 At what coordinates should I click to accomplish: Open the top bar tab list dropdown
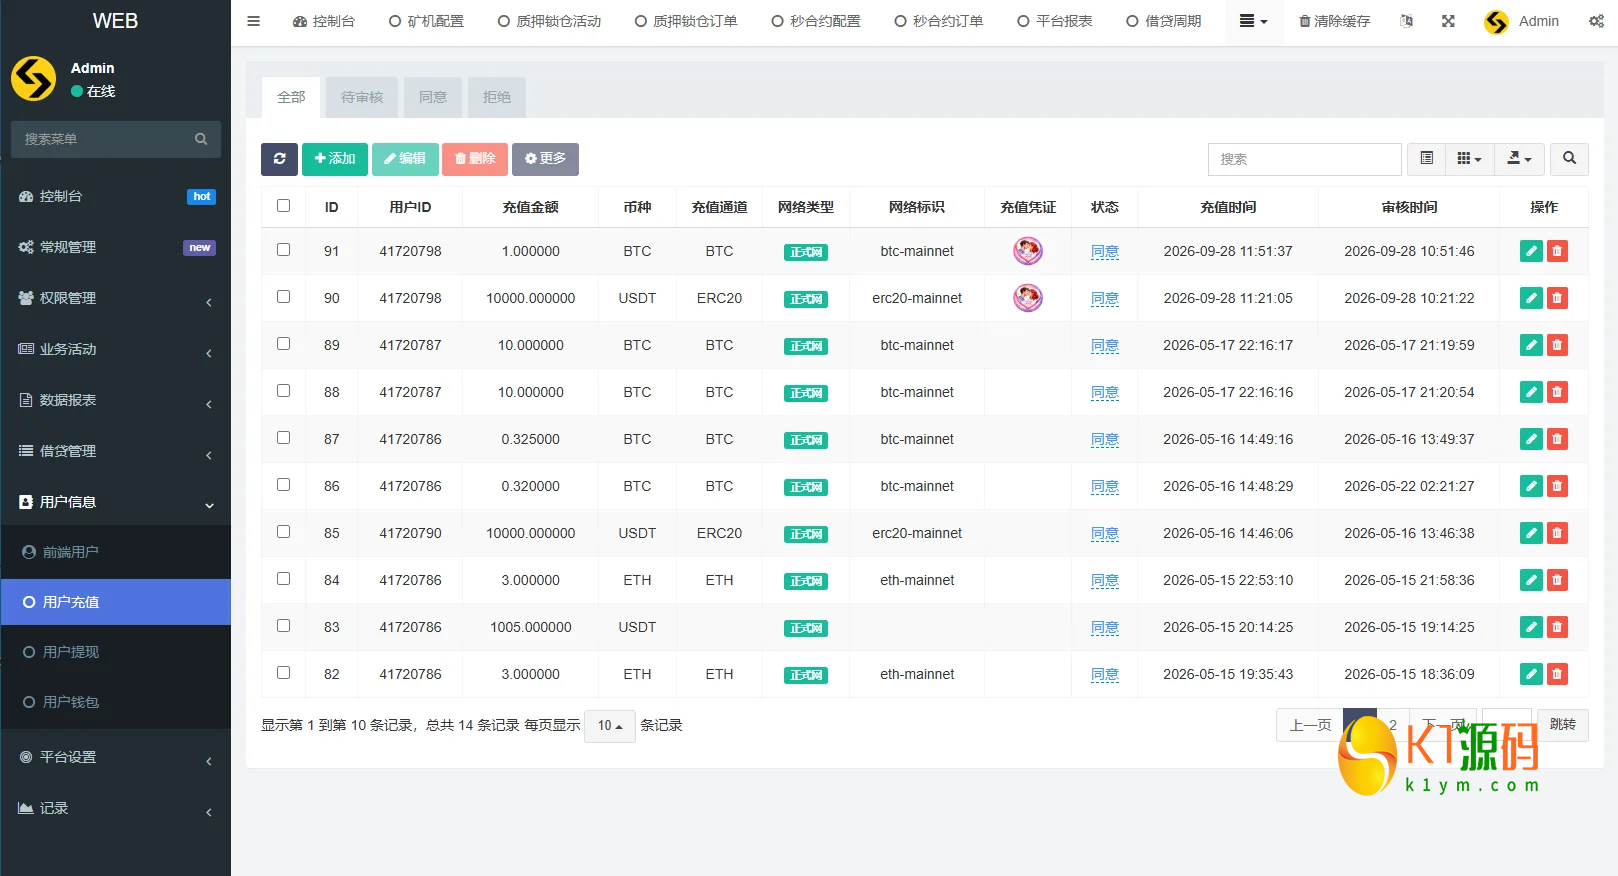pos(1253,21)
